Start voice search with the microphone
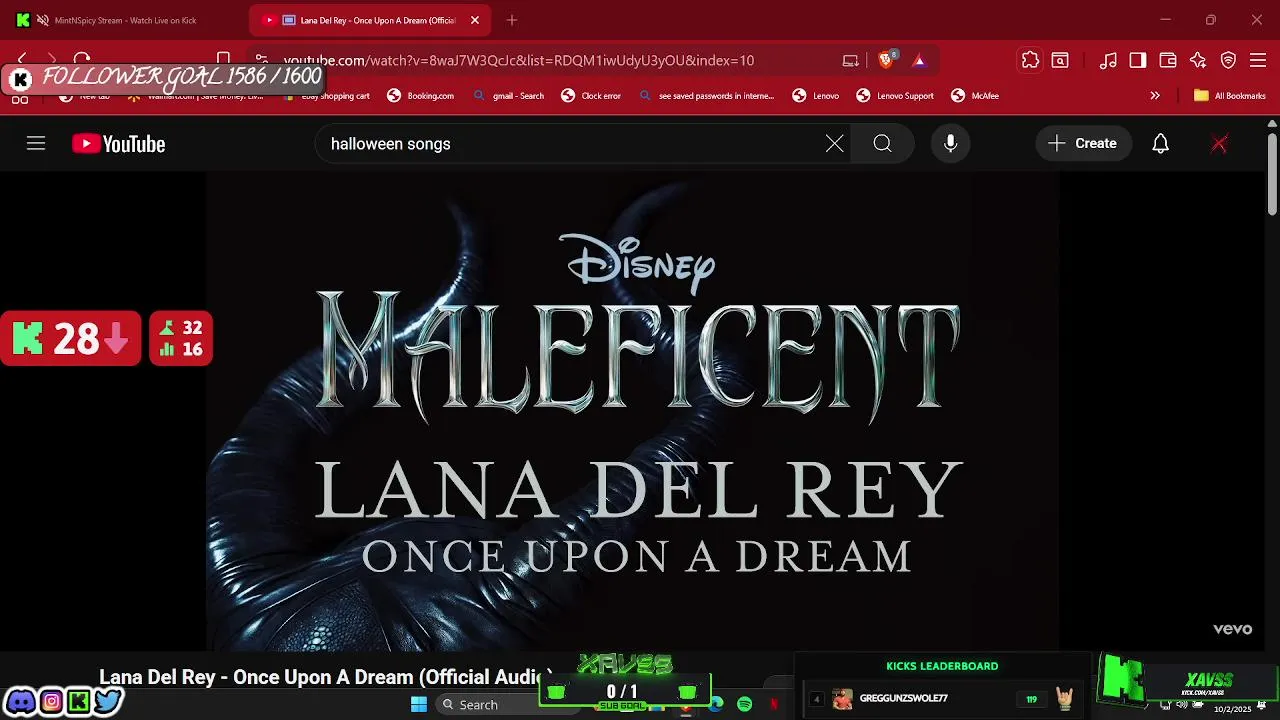 click(951, 144)
